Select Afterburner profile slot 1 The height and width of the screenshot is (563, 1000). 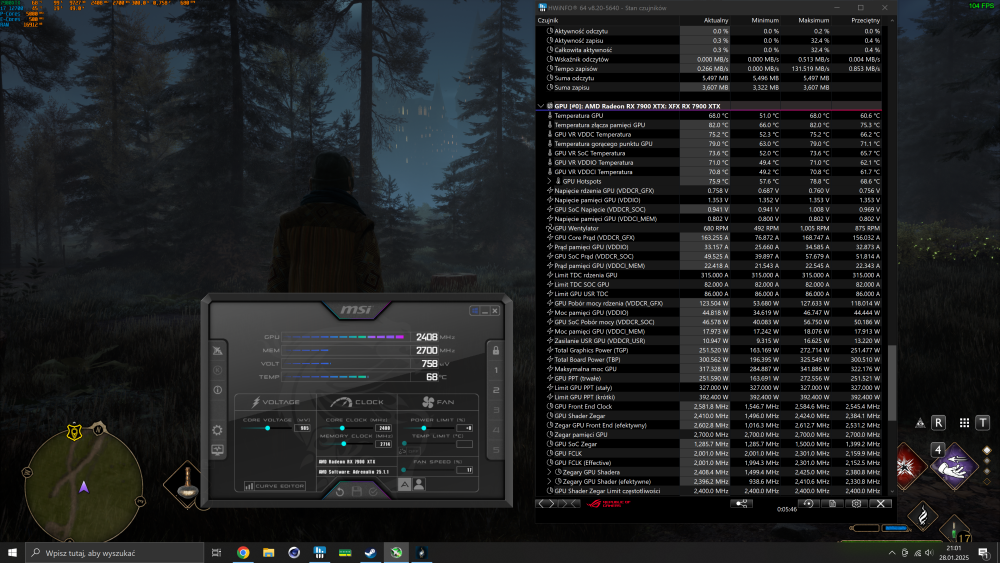point(493,370)
